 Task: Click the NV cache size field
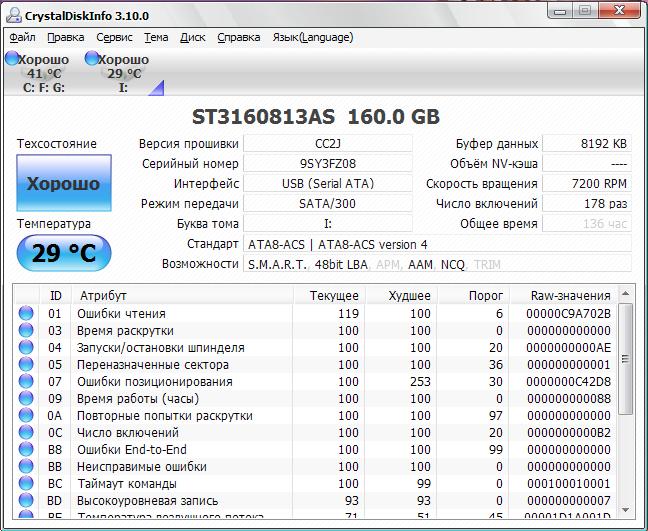587,163
